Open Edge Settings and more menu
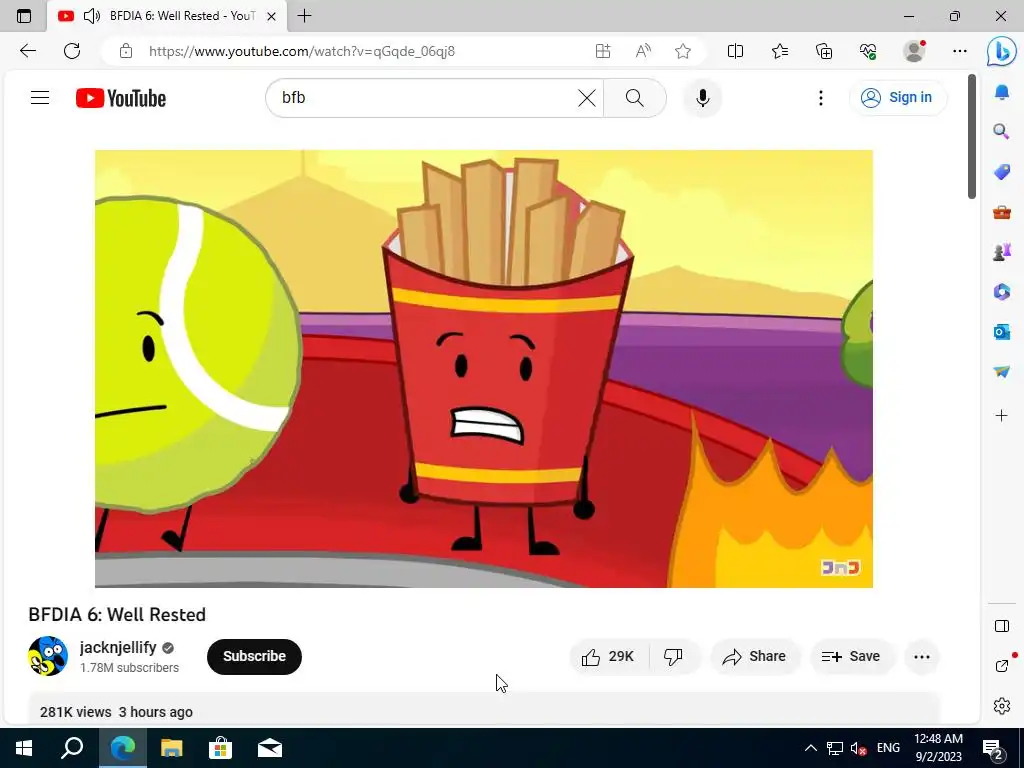 [959, 51]
